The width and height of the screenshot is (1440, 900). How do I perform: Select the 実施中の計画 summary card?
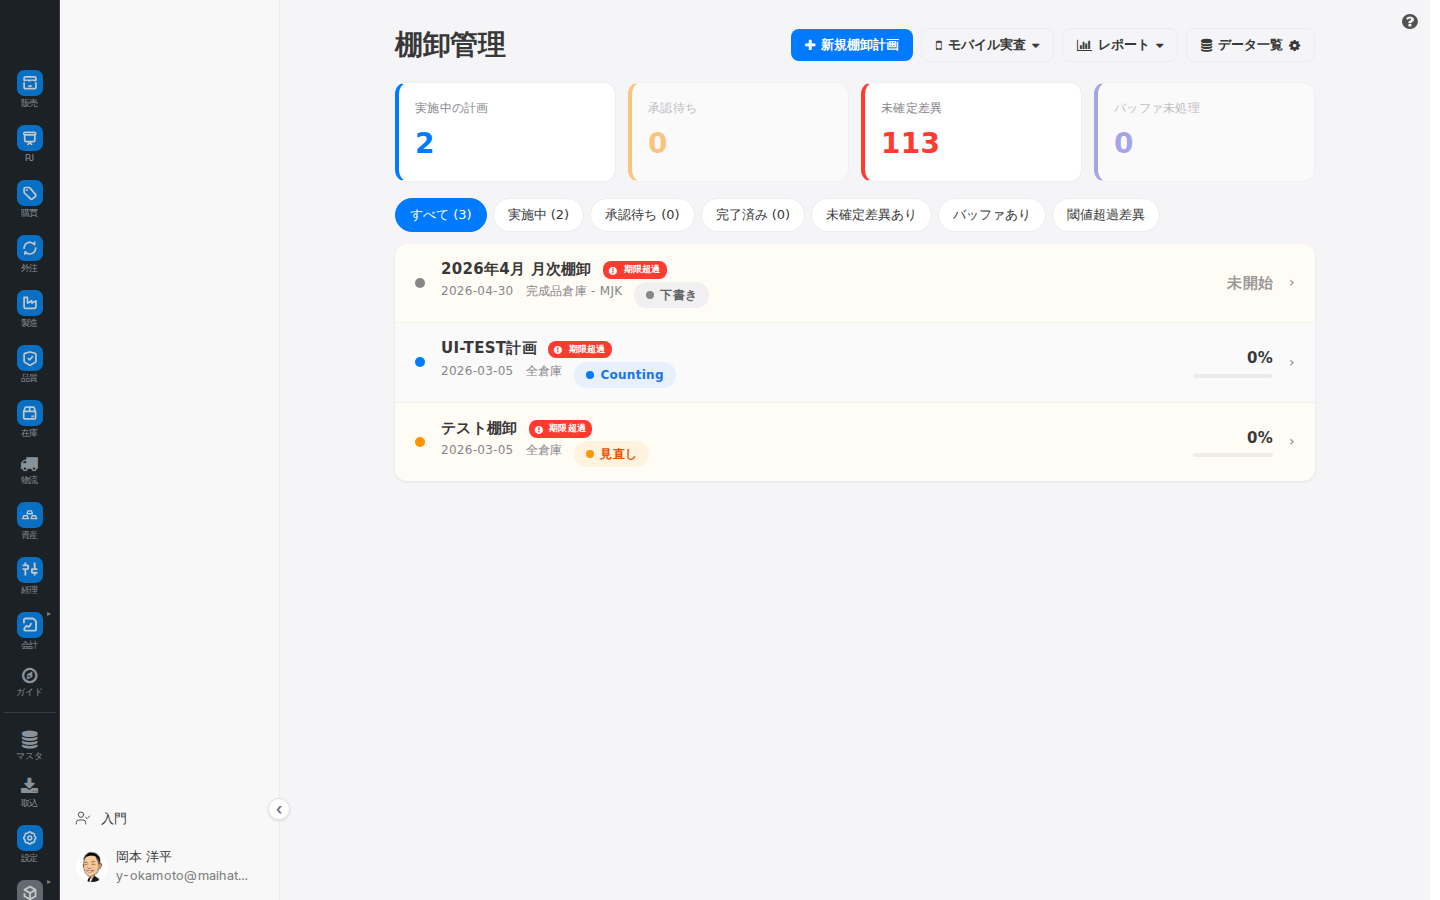click(505, 132)
